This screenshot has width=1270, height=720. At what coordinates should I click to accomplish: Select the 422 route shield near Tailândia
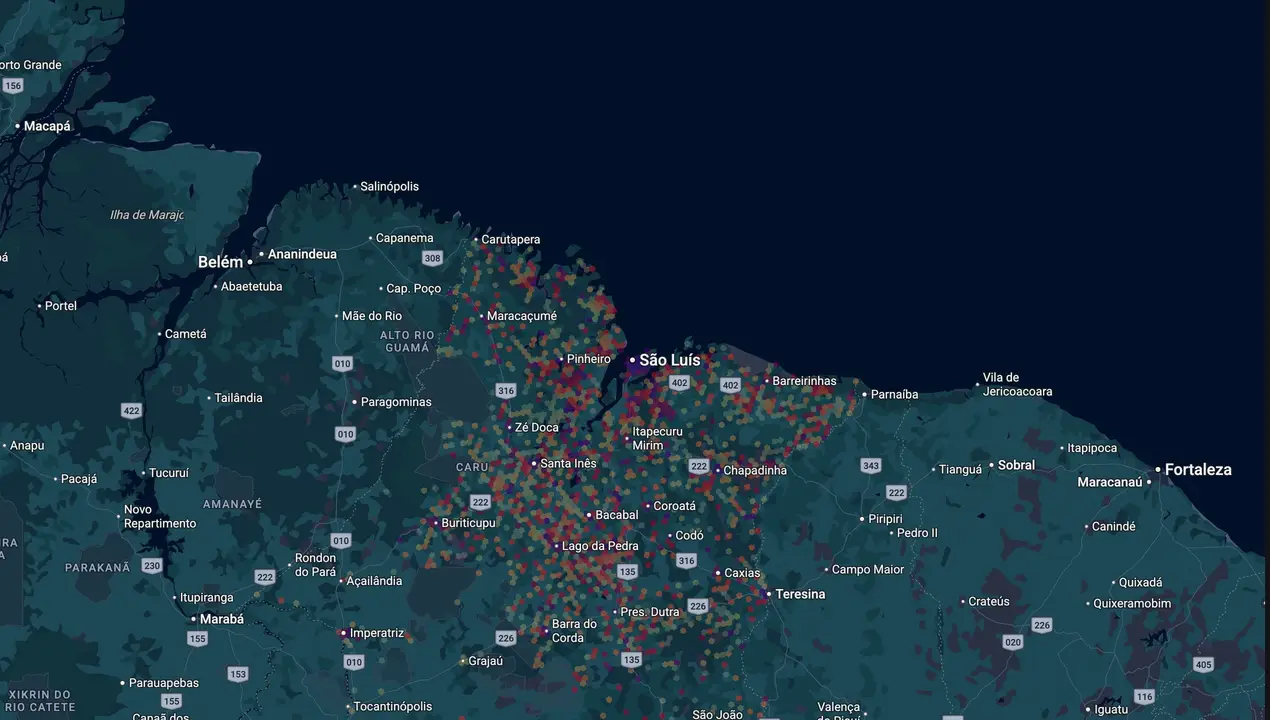tap(131, 410)
